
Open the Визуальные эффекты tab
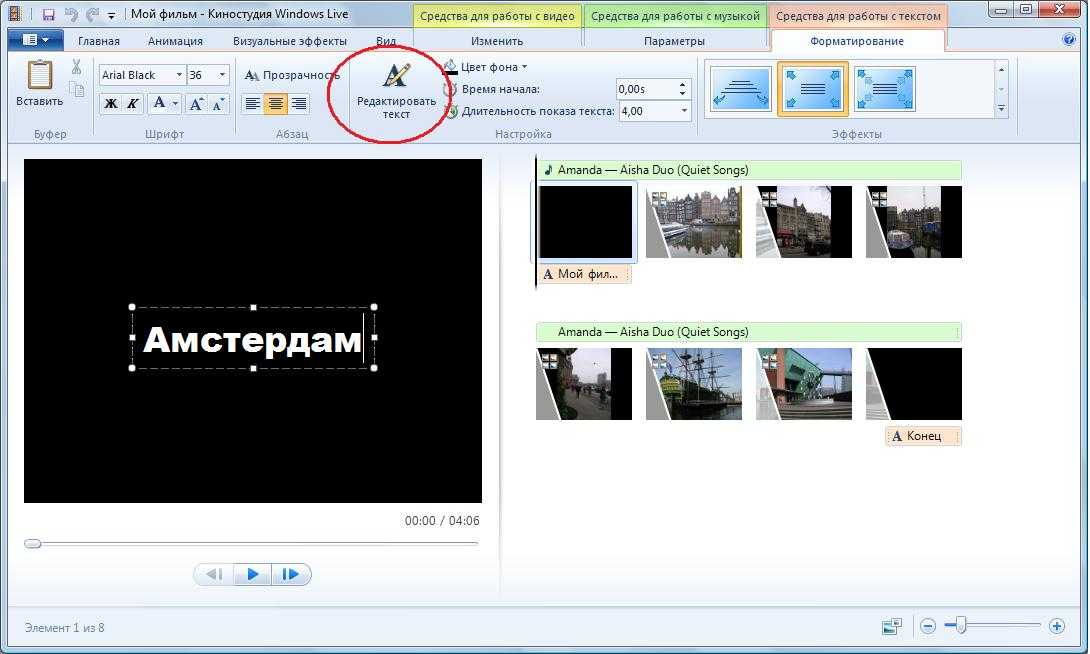[x=290, y=41]
